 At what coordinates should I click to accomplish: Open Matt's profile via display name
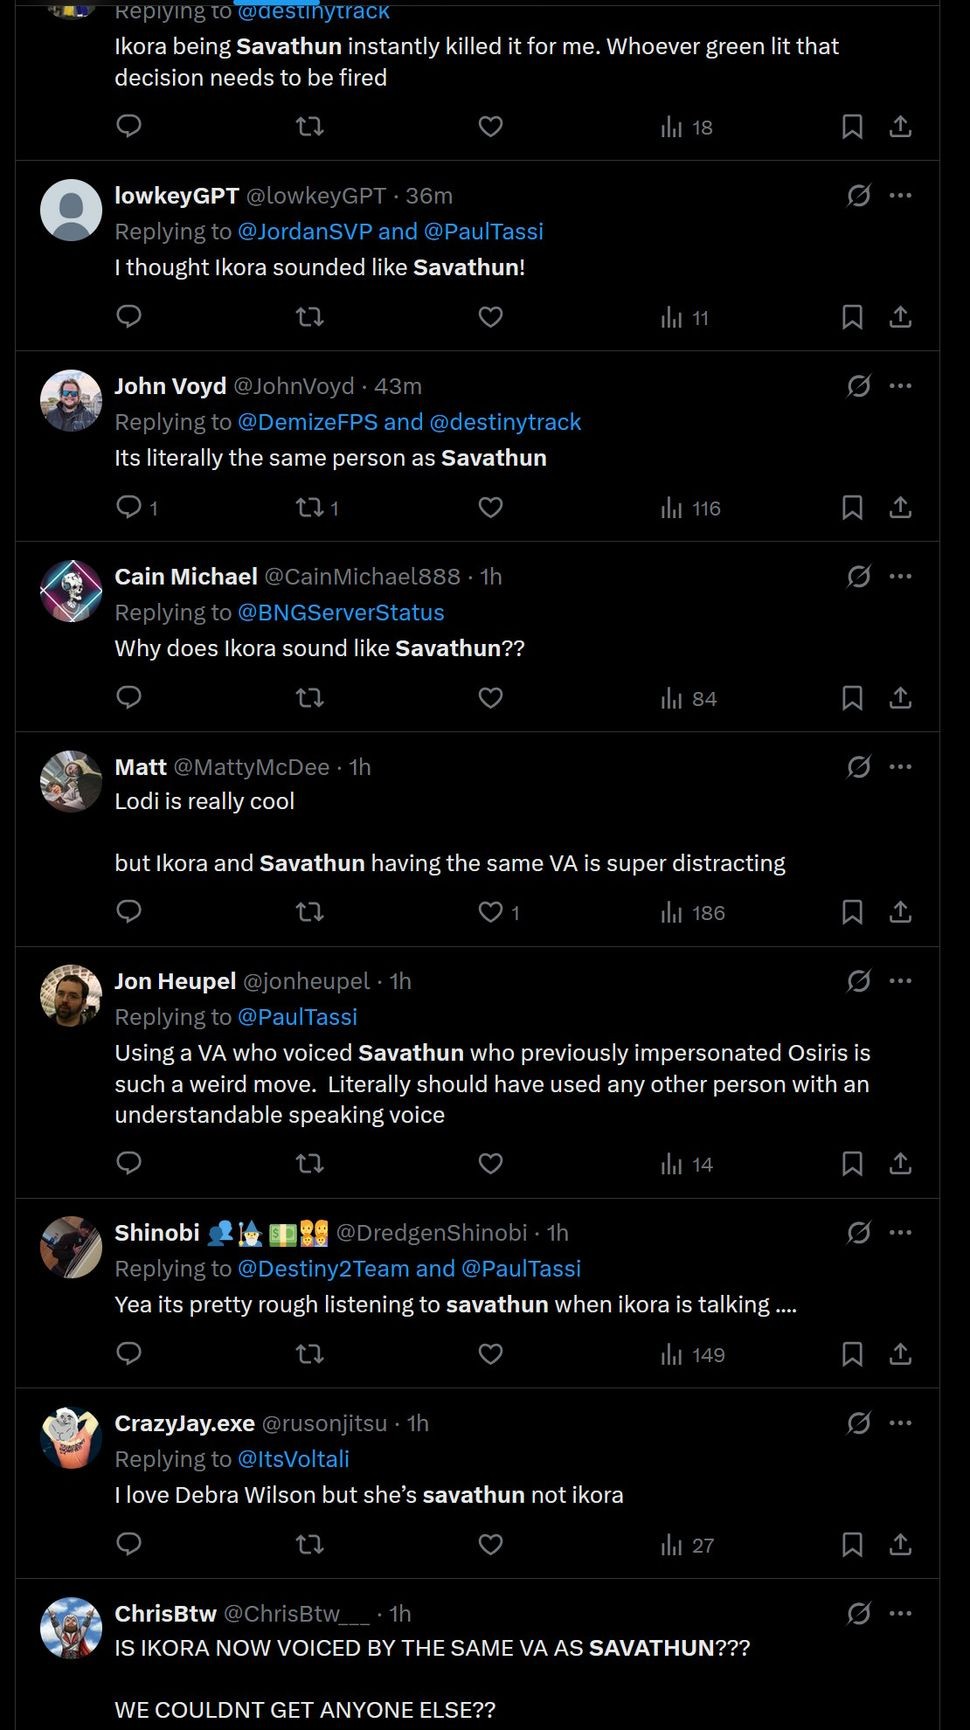pyautogui.click(x=141, y=767)
